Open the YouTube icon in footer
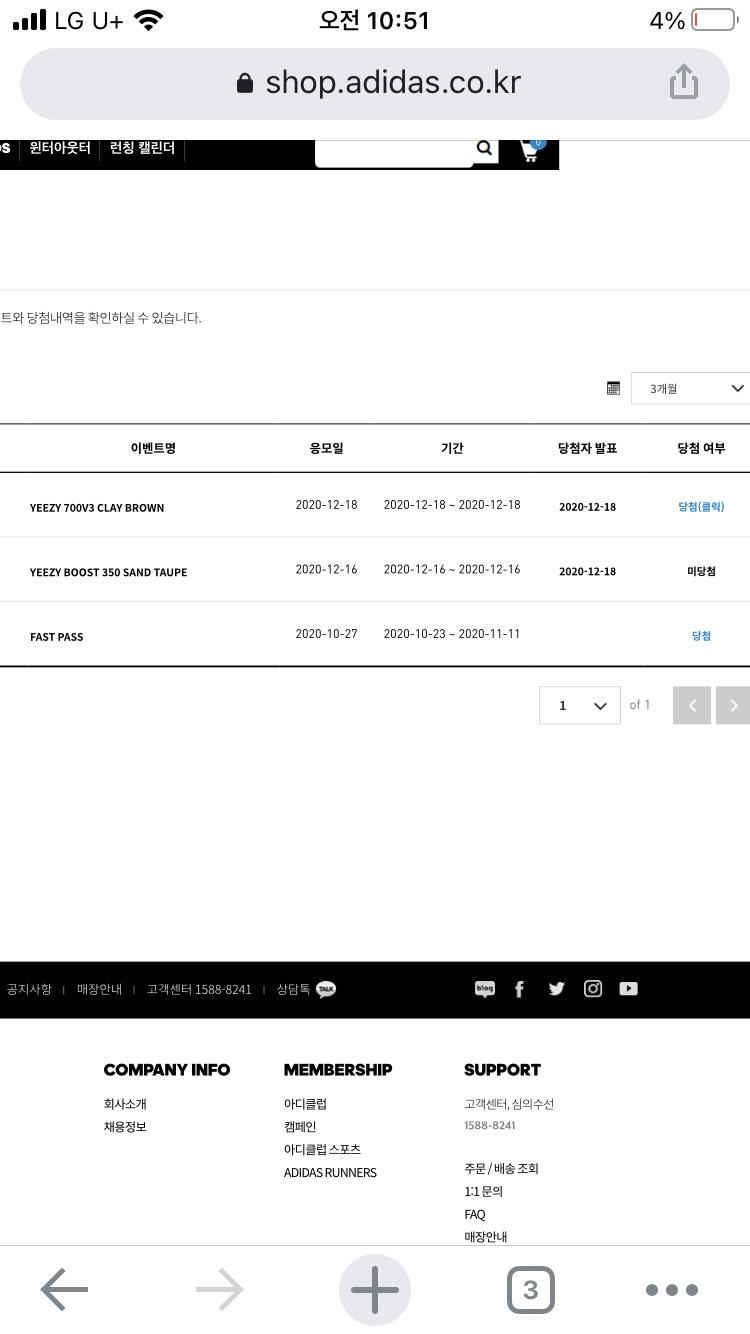This screenshot has height=1334, width=750. click(628, 989)
